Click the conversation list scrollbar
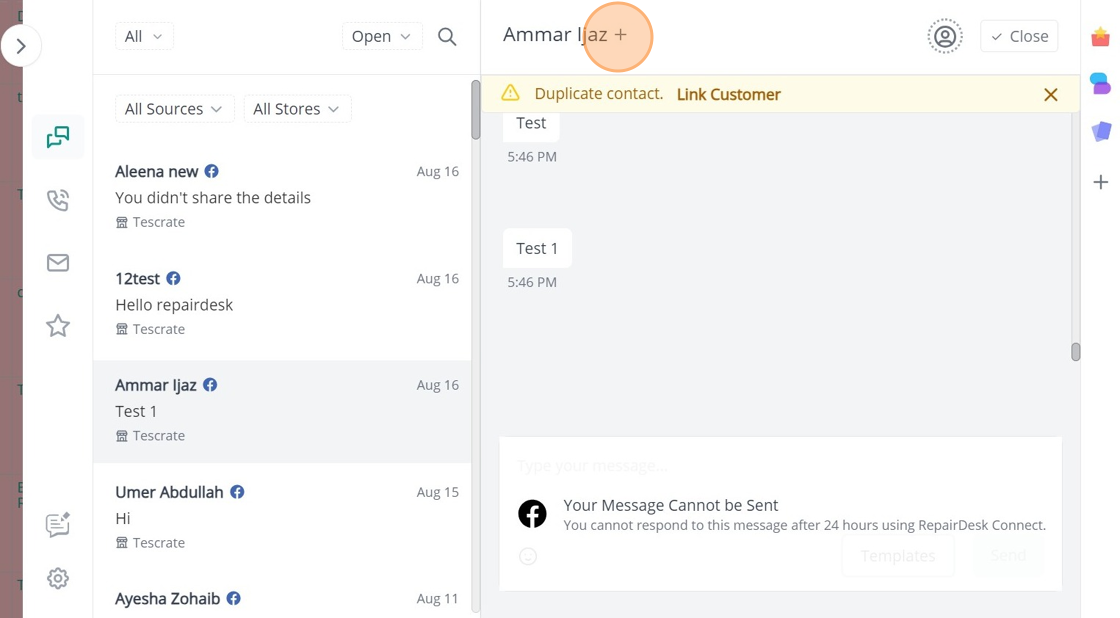This screenshot has height=618, width=1120. (x=476, y=110)
